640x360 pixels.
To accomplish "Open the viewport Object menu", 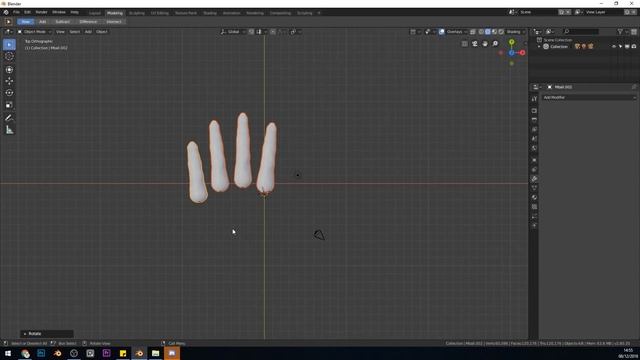I will point(102,31).
